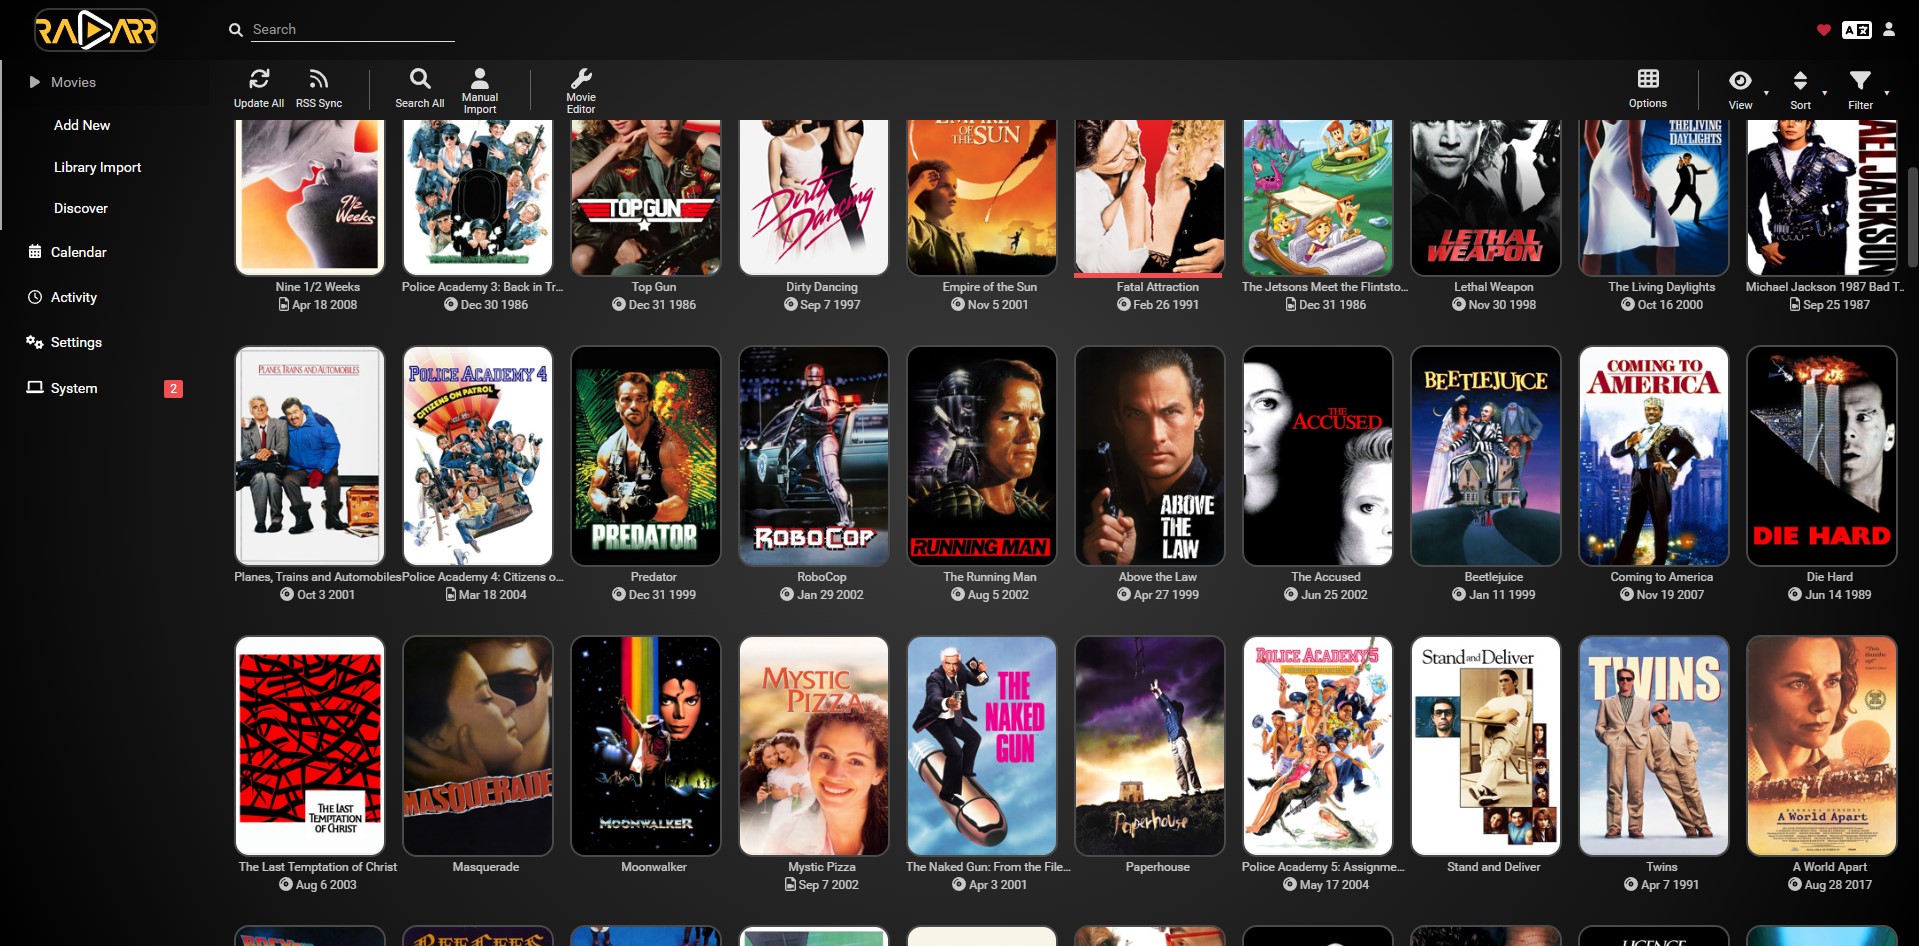The width and height of the screenshot is (1919, 946).
Task: Launch the Movie Editor
Action: pyautogui.click(x=581, y=78)
